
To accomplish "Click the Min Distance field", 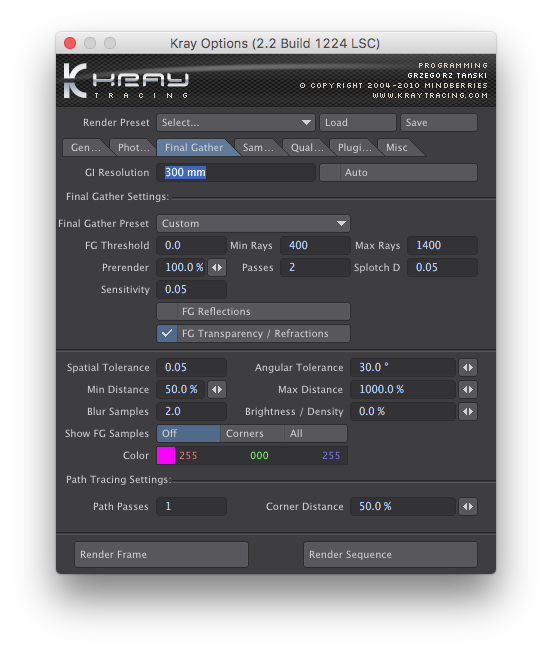I will click(x=181, y=390).
